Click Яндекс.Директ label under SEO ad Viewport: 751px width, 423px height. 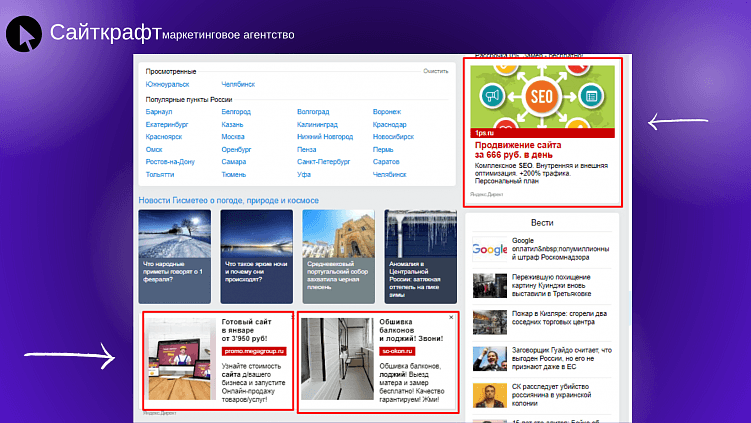[x=486, y=194]
